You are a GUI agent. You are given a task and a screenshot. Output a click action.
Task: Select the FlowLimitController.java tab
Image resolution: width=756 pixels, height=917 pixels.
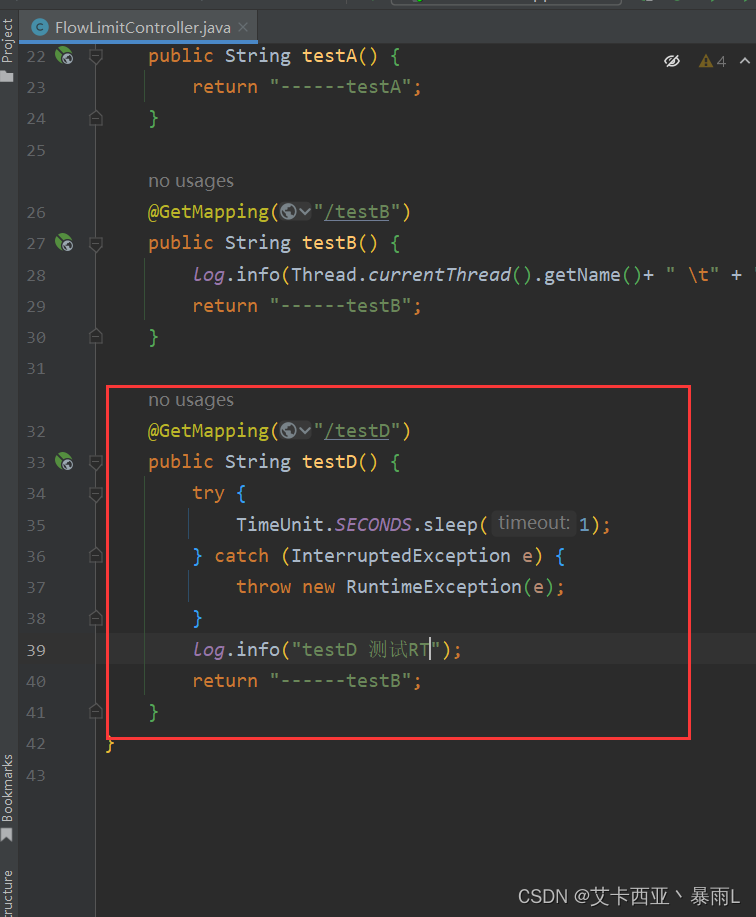click(138, 27)
